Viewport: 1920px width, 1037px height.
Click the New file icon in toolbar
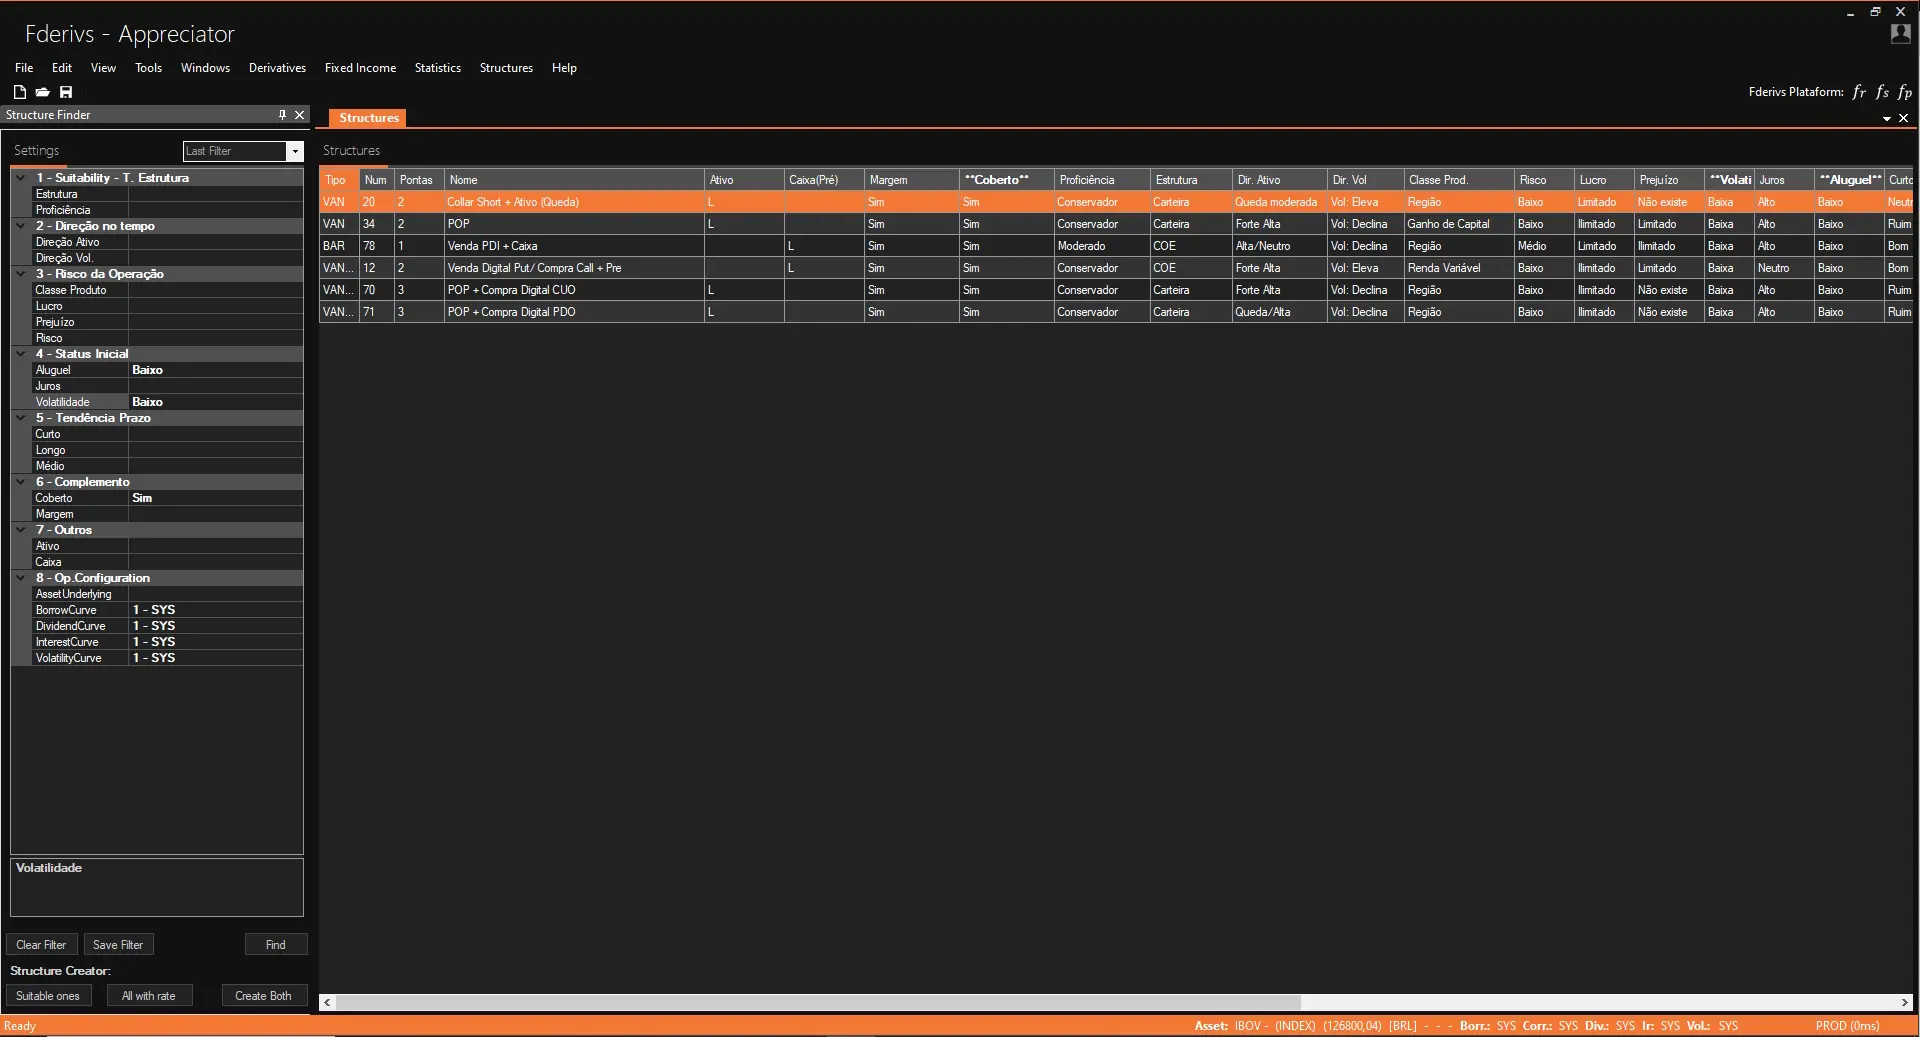pos(19,92)
